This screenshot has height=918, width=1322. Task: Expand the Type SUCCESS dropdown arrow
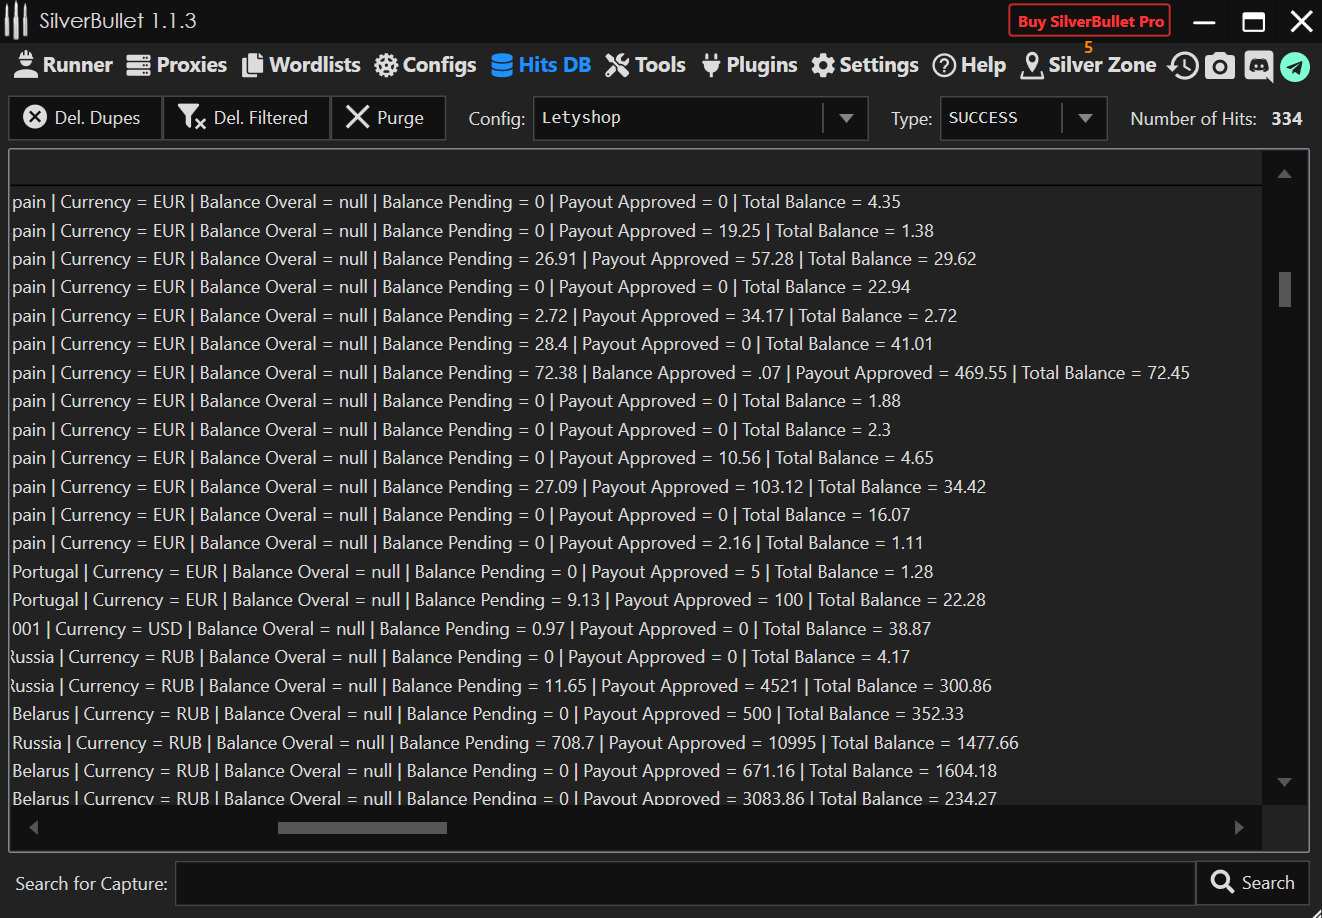click(x=1085, y=118)
